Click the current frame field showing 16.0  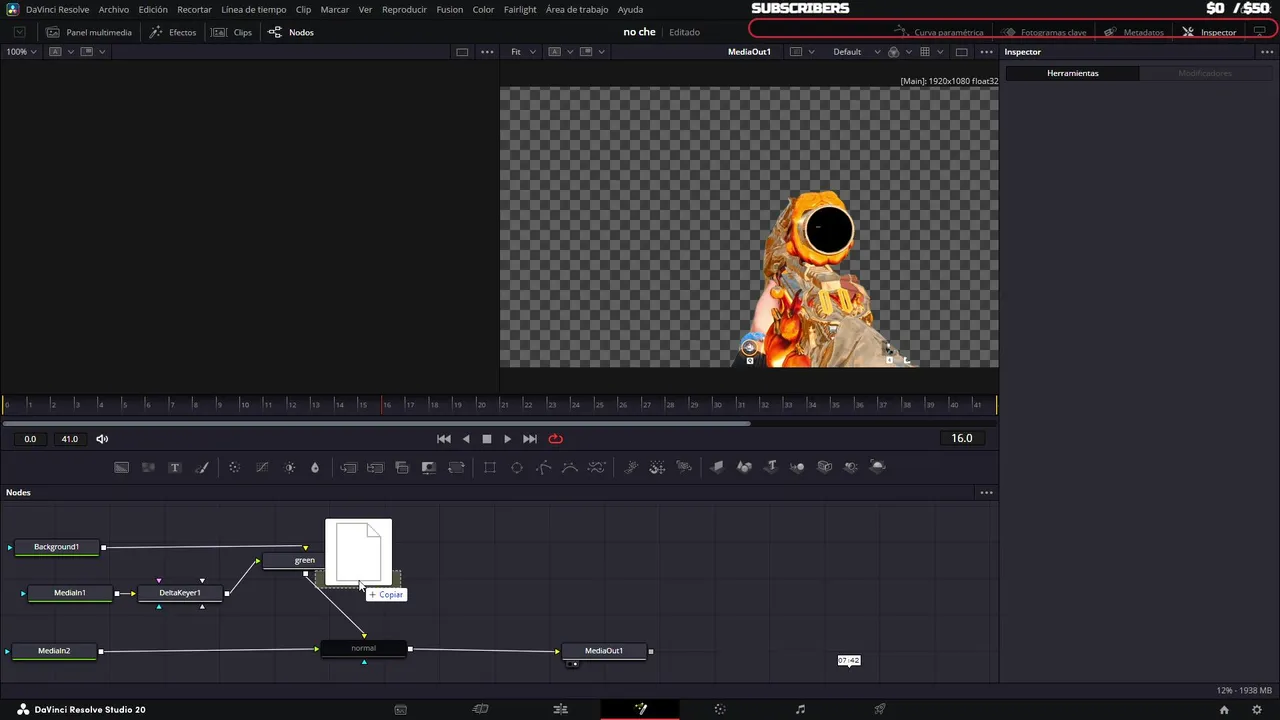[962, 439]
